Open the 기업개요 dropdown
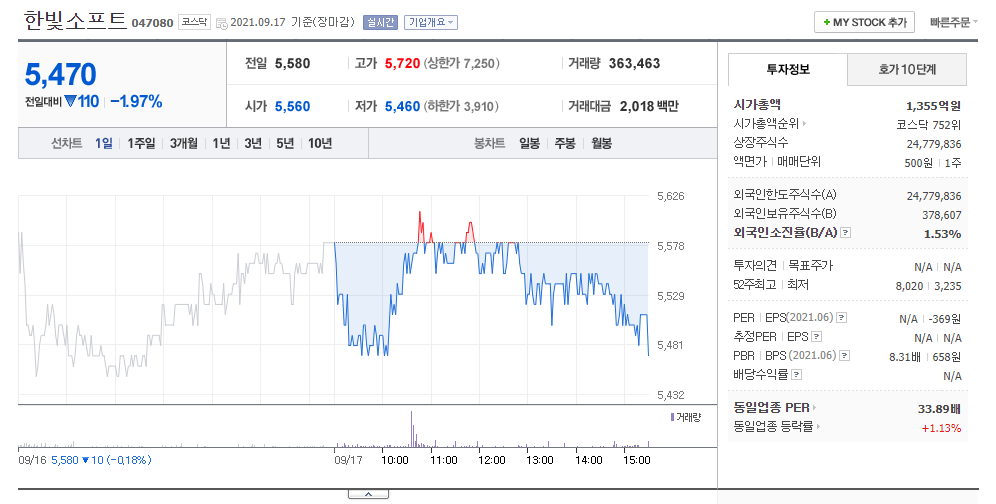996x504 pixels. click(431, 22)
